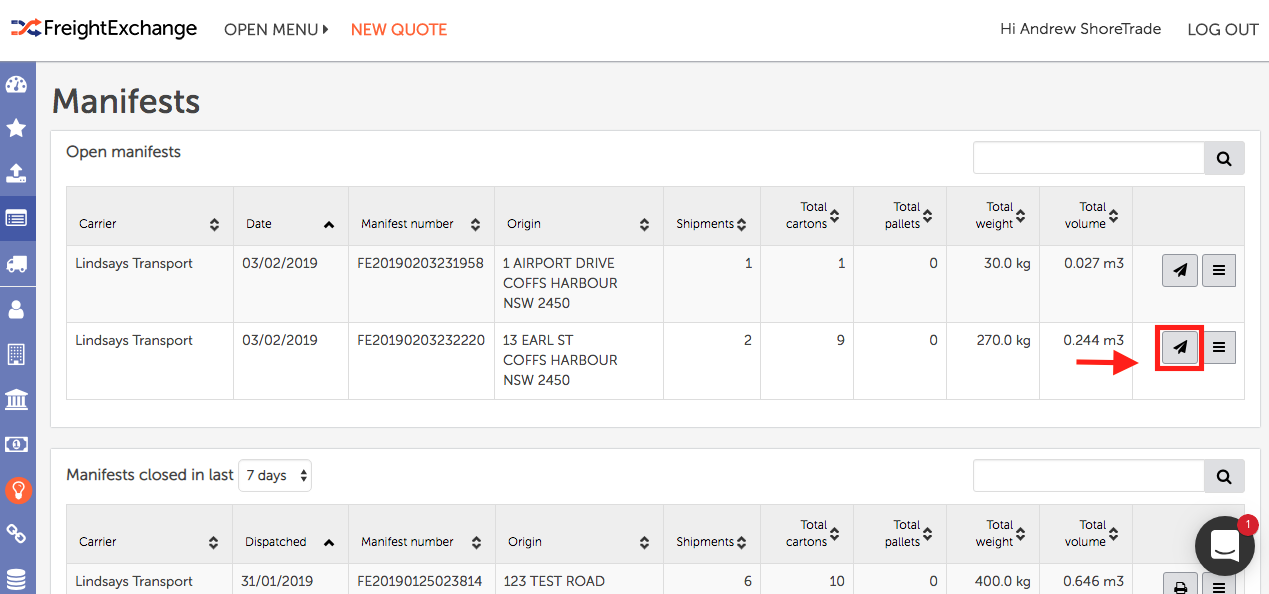The image size is (1269, 594).
Task: Click origin 1 AIRPORT DRIVE COFFS HARBOUR
Action: pos(560,283)
